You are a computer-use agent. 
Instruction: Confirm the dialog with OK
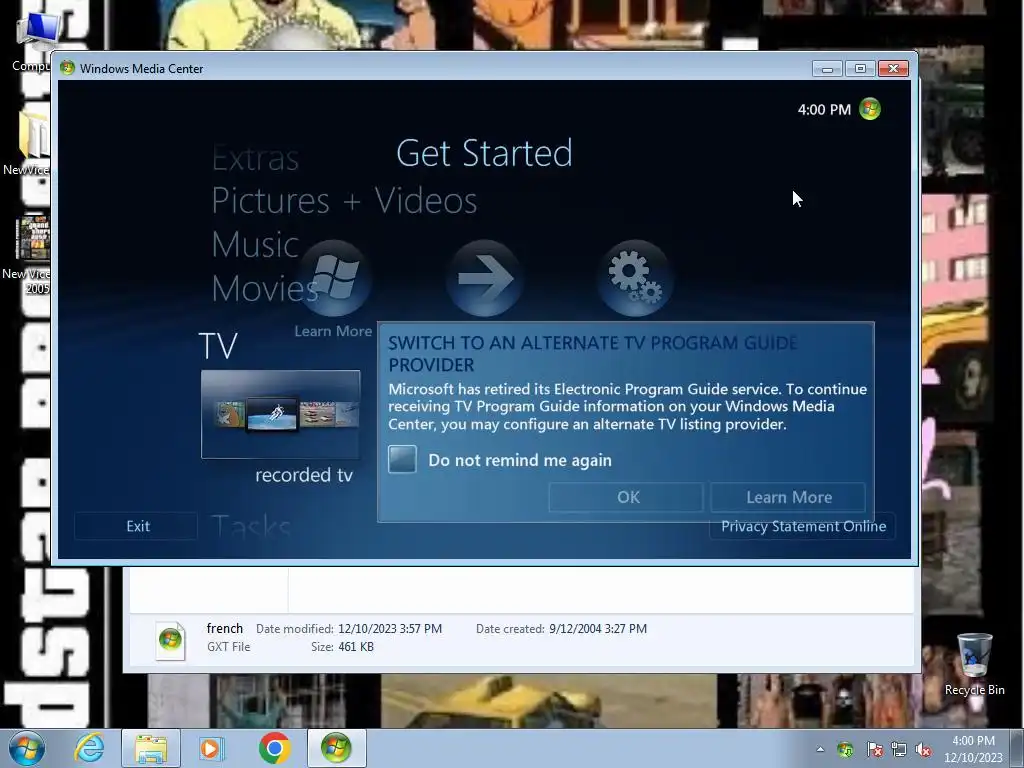626,497
